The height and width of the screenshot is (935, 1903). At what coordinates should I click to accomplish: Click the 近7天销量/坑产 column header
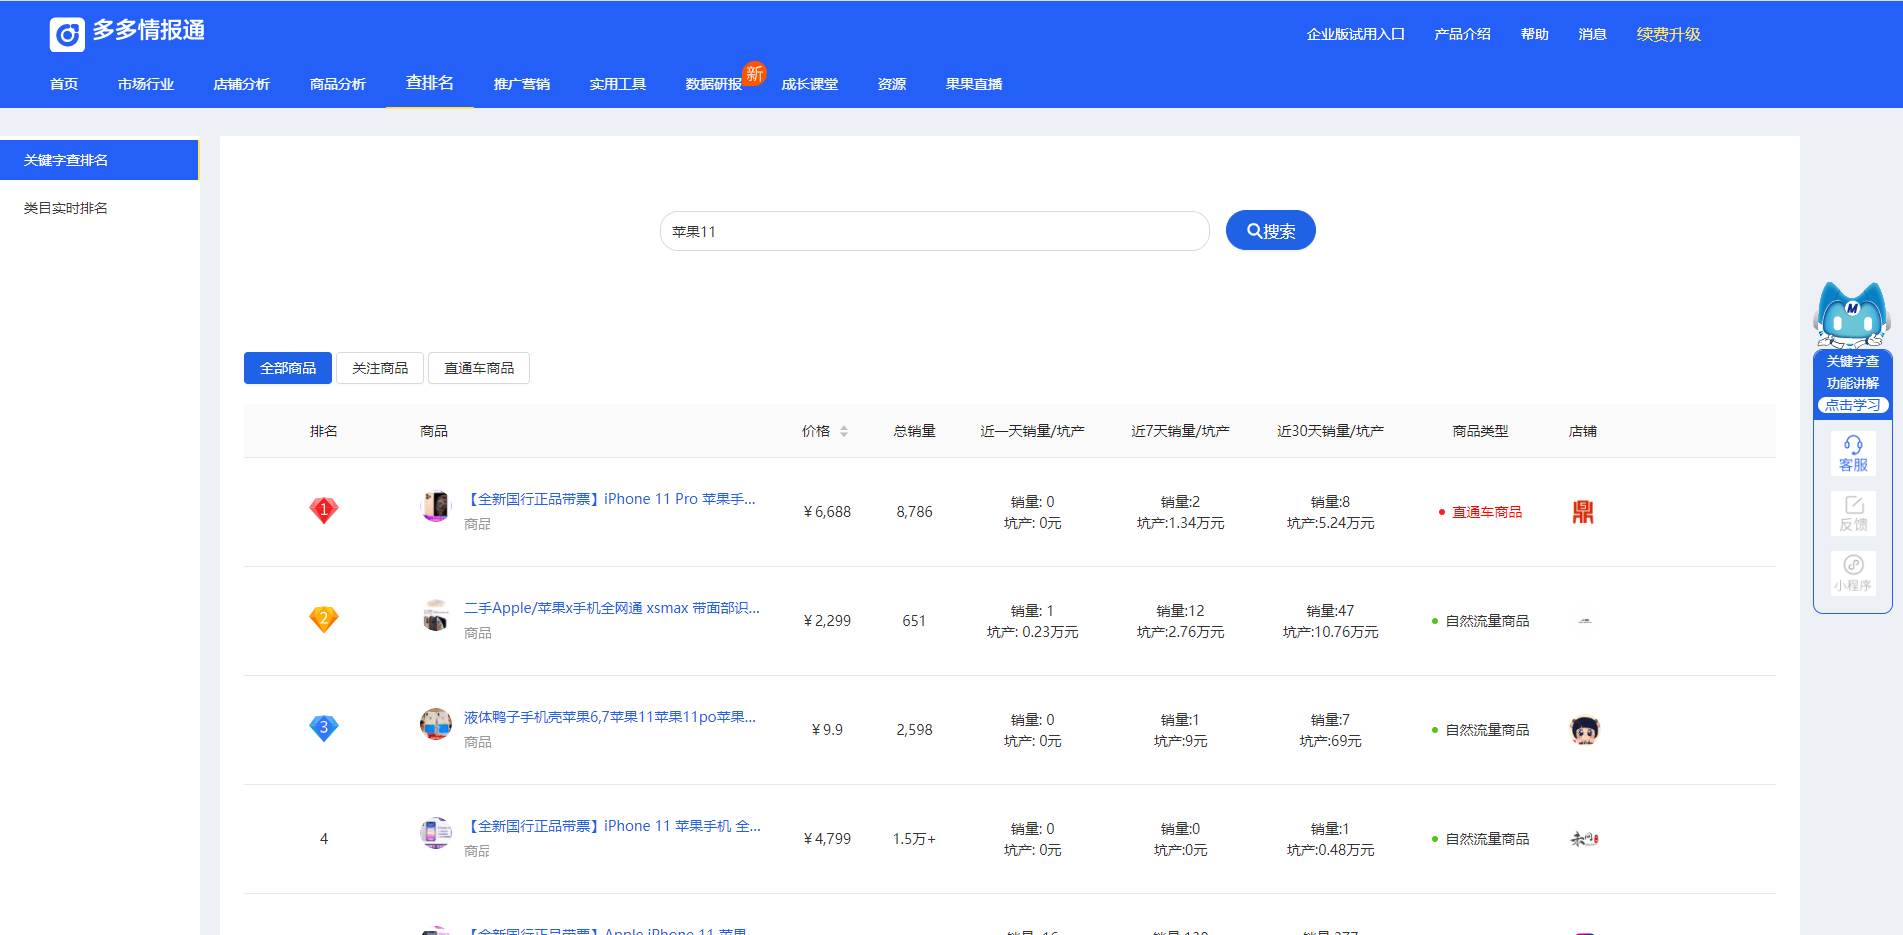click(1181, 431)
